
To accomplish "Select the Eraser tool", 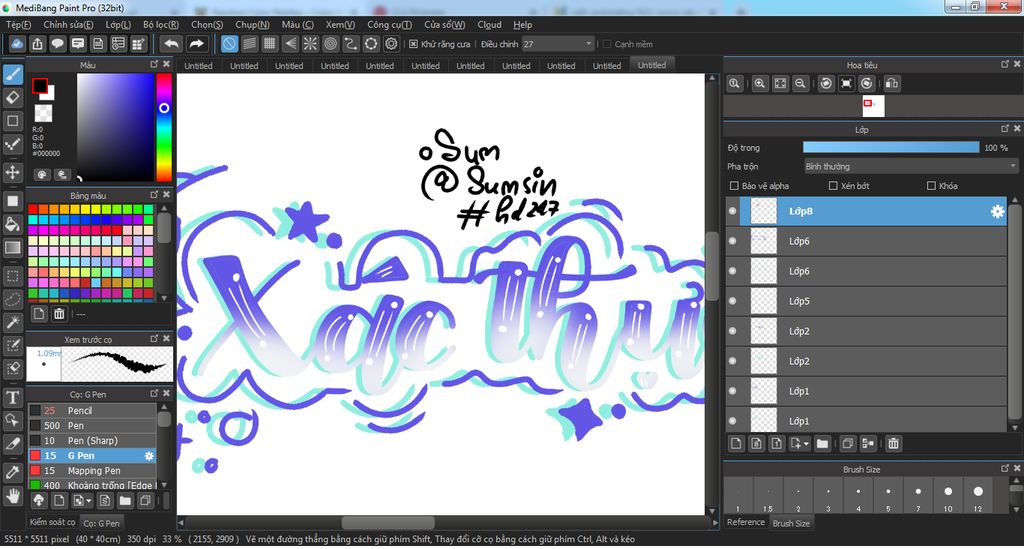I will [12, 98].
